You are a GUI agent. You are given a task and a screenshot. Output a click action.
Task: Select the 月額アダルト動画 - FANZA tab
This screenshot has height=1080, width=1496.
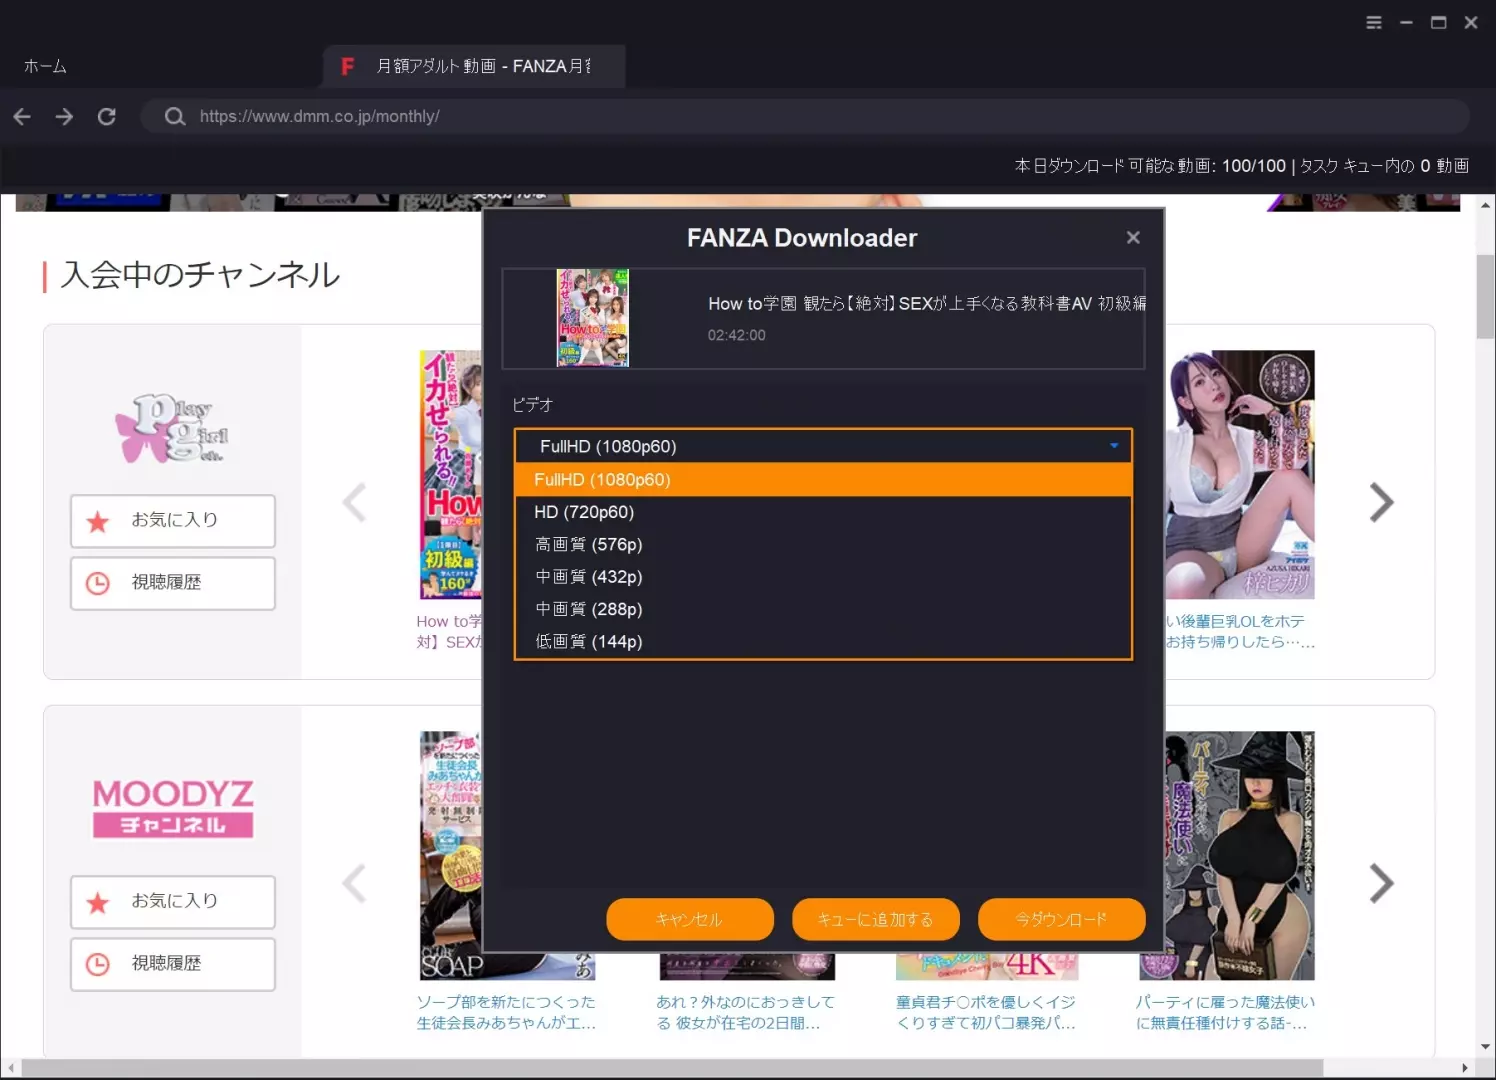(474, 66)
